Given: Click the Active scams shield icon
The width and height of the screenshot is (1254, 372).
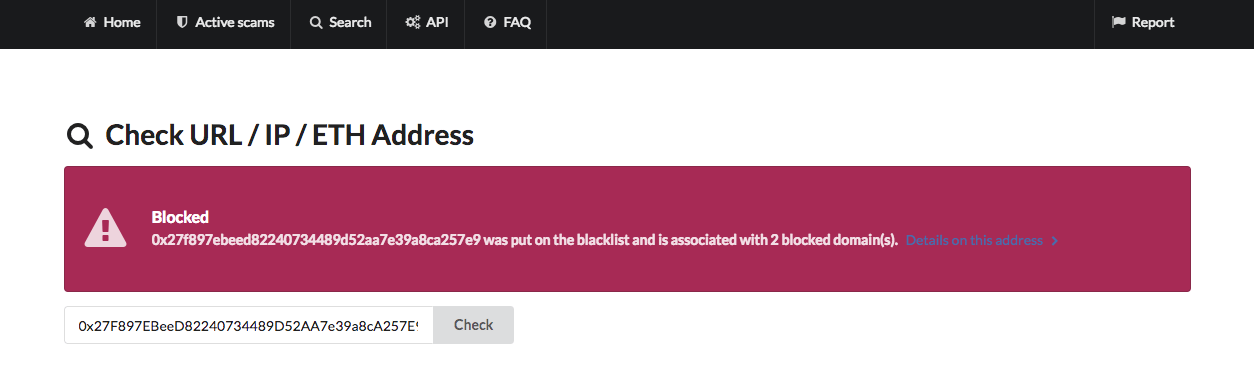Looking at the screenshot, I should [x=182, y=22].
